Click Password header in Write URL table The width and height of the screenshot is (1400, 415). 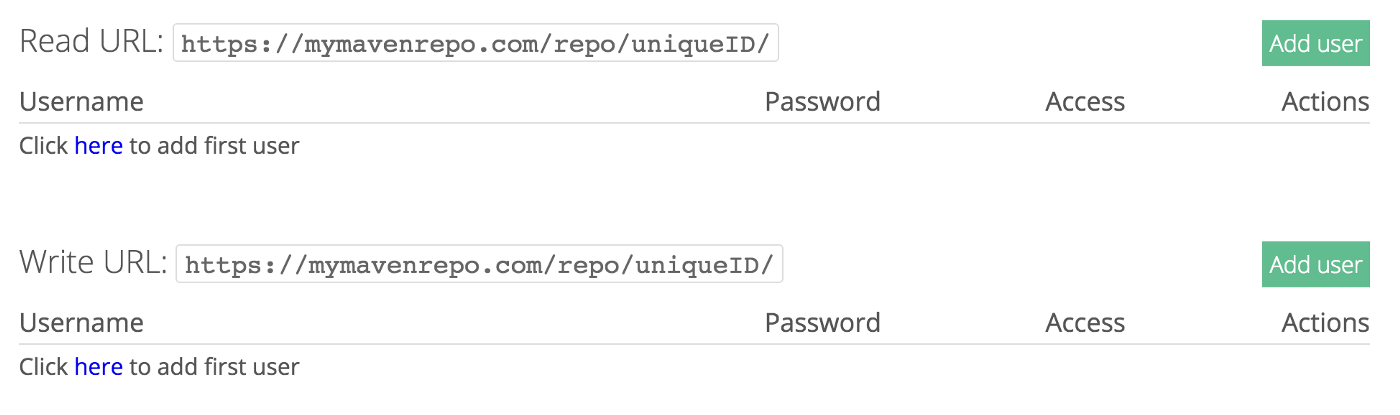tap(822, 323)
